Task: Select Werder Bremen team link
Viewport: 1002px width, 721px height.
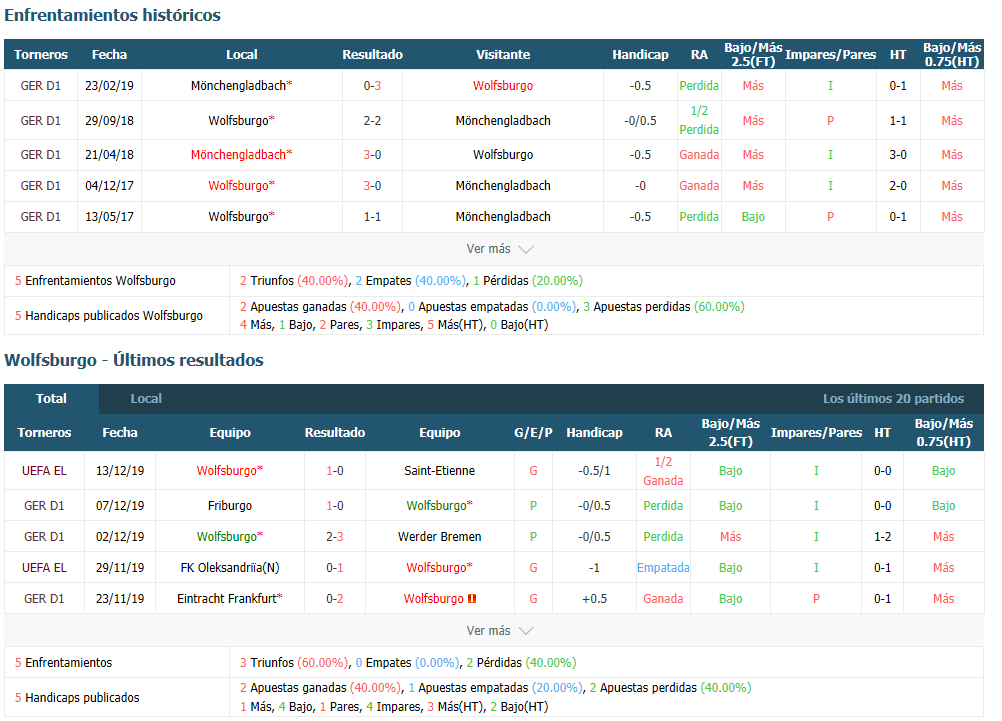Action: tap(440, 537)
